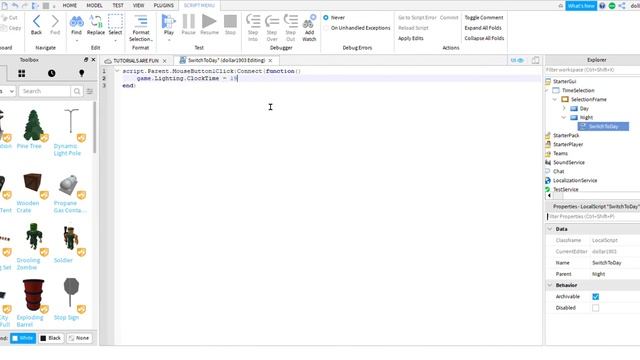This screenshot has height=360, width=640.
Task: Undock the Toolbox panel
Action: coord(86,60)
